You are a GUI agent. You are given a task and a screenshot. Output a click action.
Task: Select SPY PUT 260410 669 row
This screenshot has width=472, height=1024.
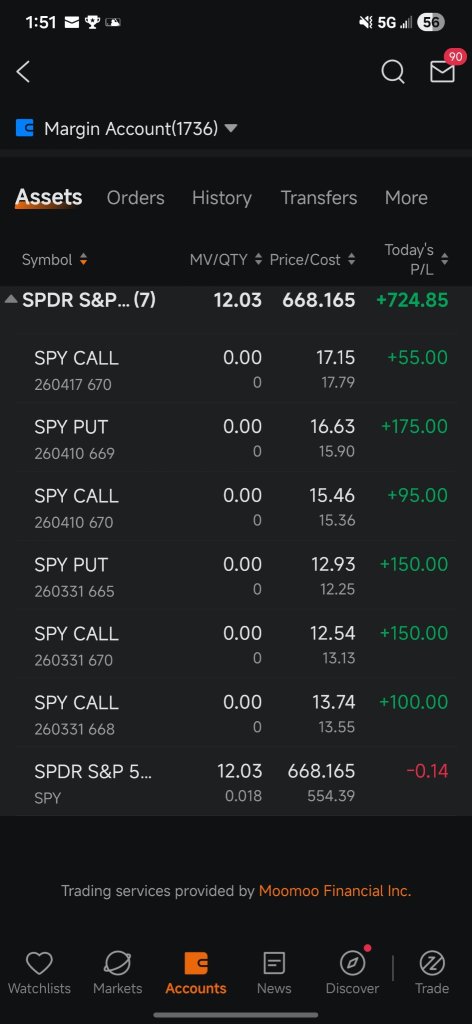coord(236,438)
